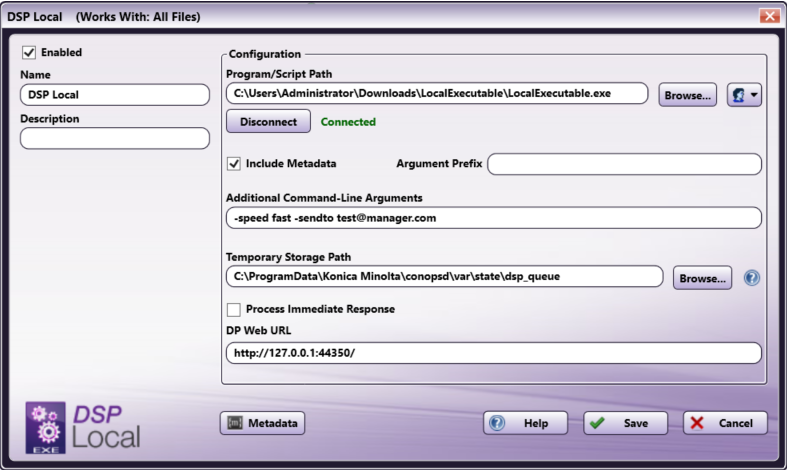Focus the Argument Prefix input box

click(x=623, y=164)
